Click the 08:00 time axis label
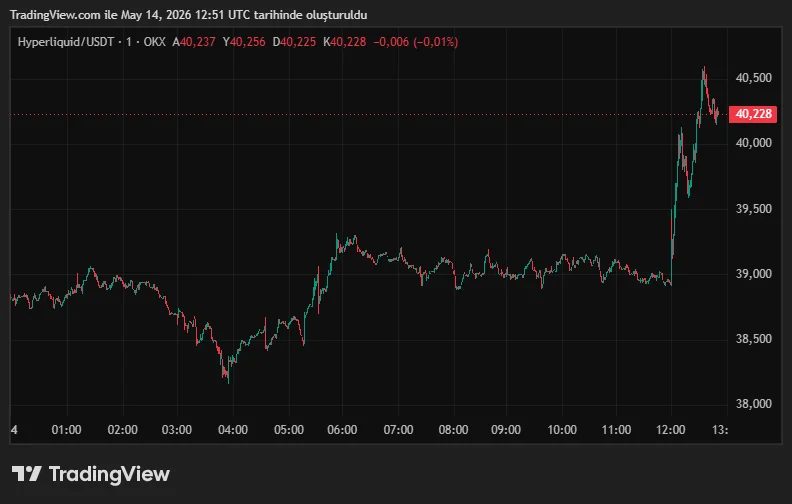 coord(454,430)
